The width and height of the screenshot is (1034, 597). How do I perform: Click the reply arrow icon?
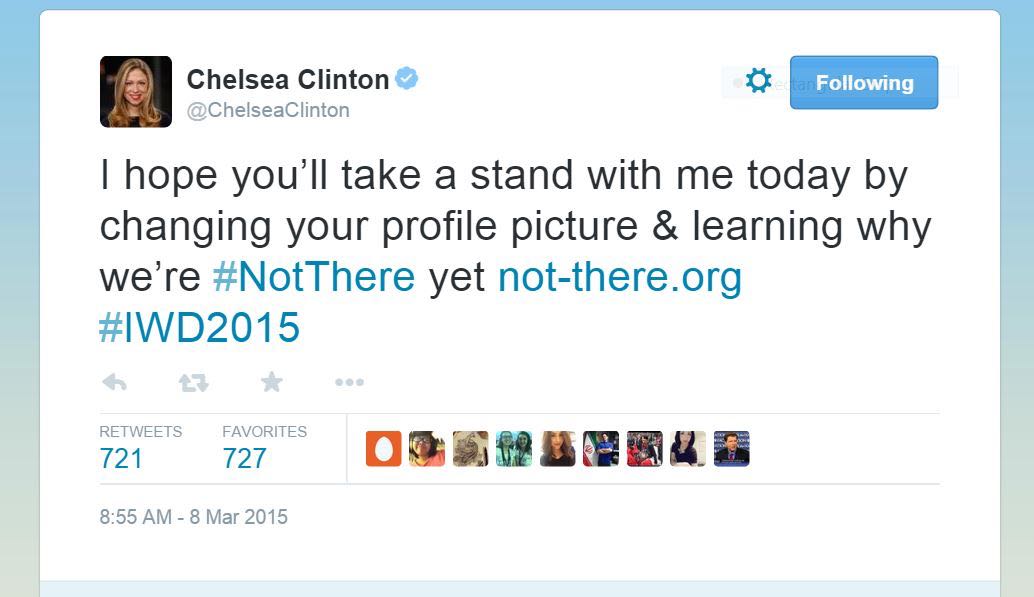click(114, 382)
